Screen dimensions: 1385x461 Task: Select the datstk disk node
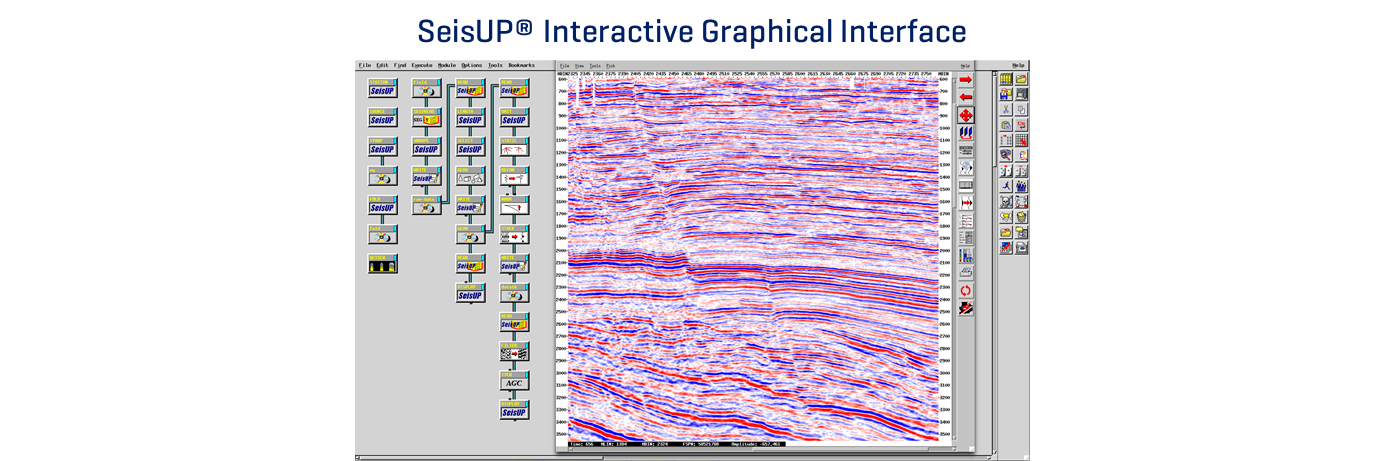click(515, 293)
